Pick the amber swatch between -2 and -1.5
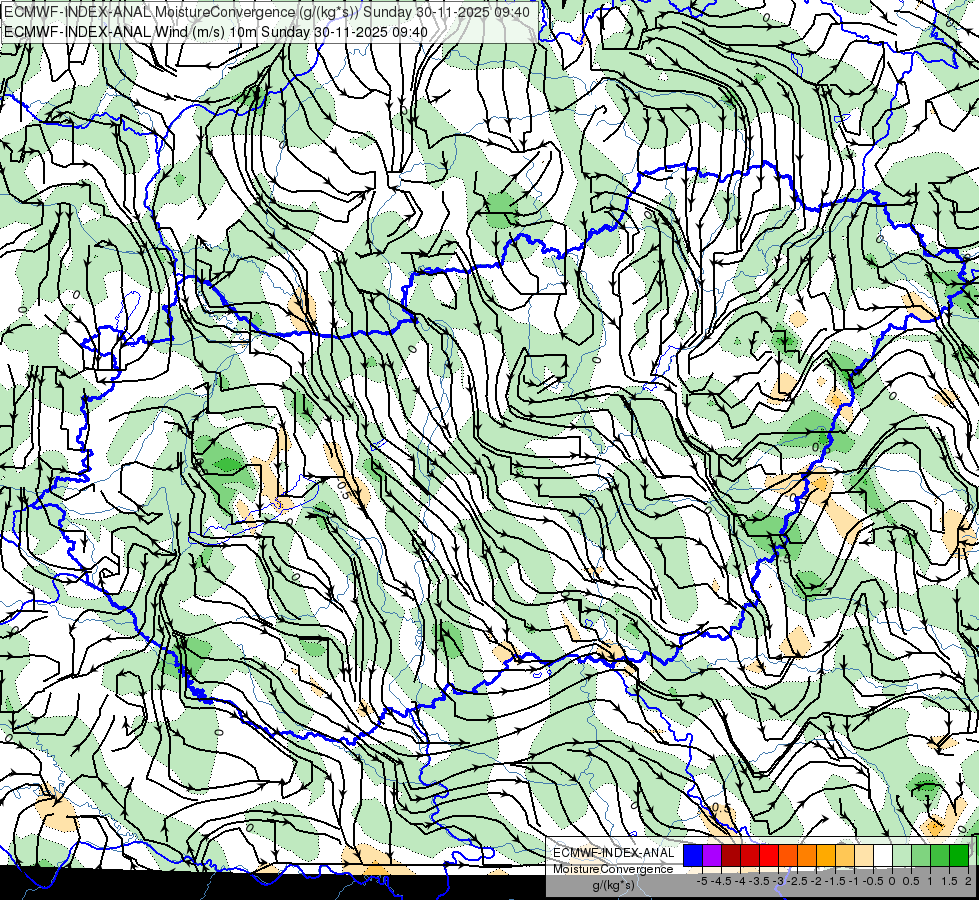The image size is (979, 900). pyautogui.click(x=826, y=856)
